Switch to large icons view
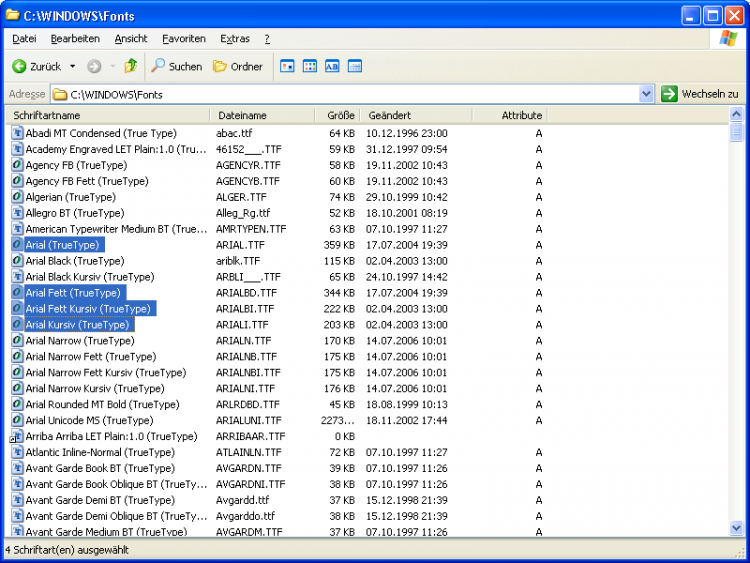This screenshot has width=750, height=563. (288, 67)
